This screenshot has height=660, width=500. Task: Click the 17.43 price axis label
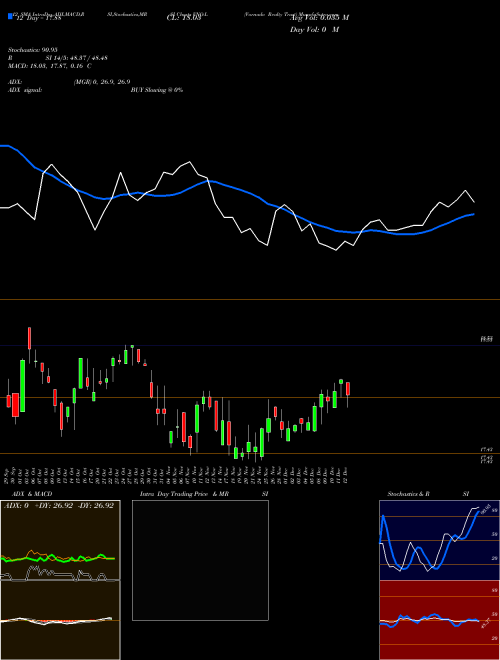pos(487,450)
